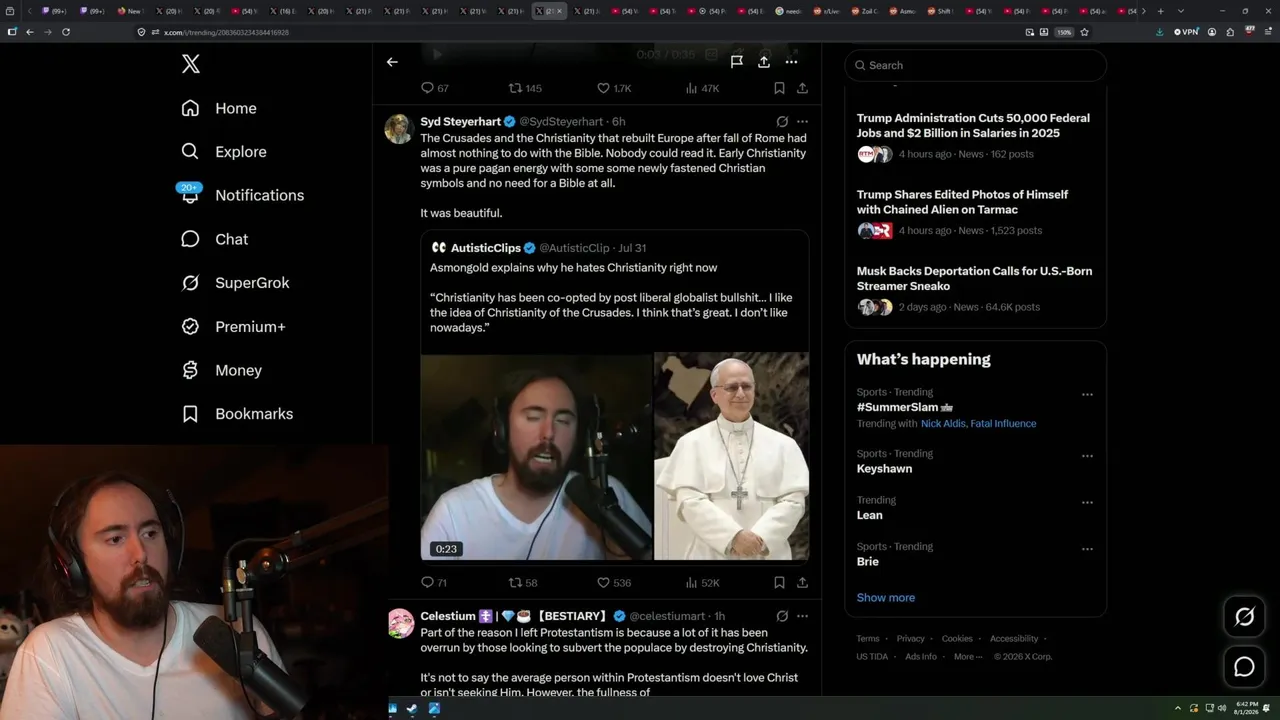Image resolution: width=1280 pixels, height=720 pixels.
Task: Go to the Home feed
Action: pos(219,108)
